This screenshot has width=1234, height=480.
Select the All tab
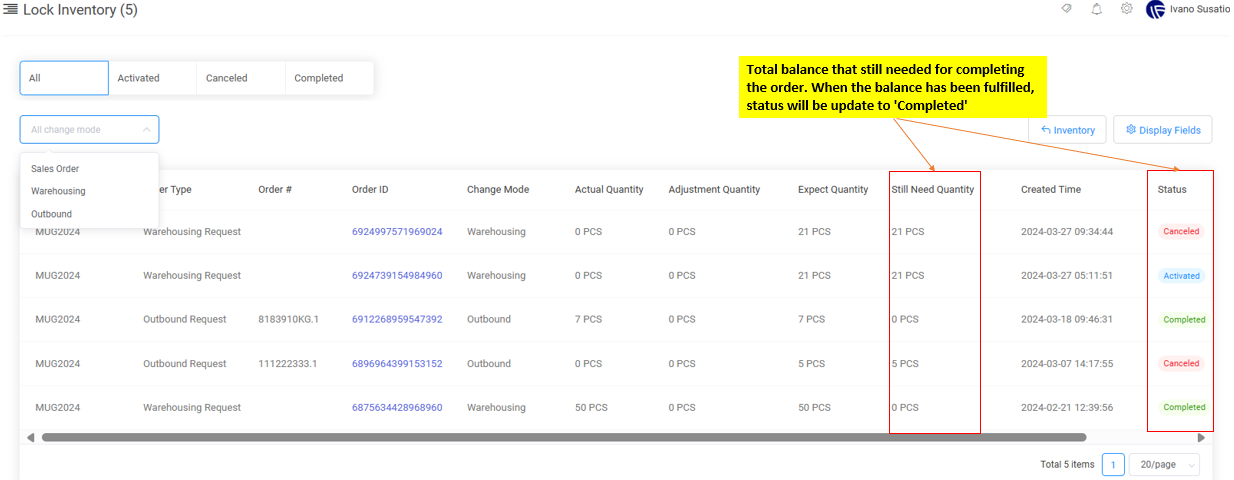point(64,78)
